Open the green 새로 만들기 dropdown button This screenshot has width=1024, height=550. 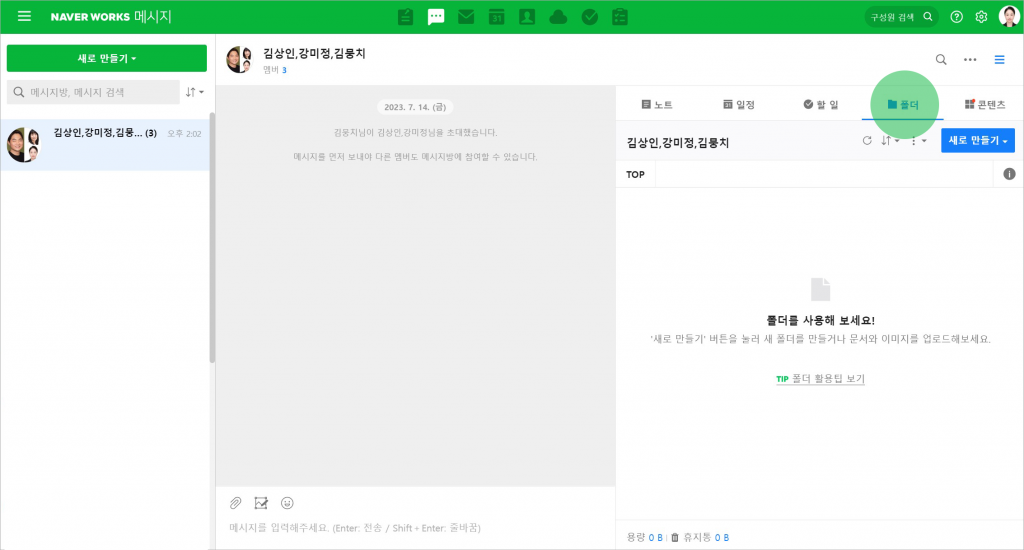106,58
